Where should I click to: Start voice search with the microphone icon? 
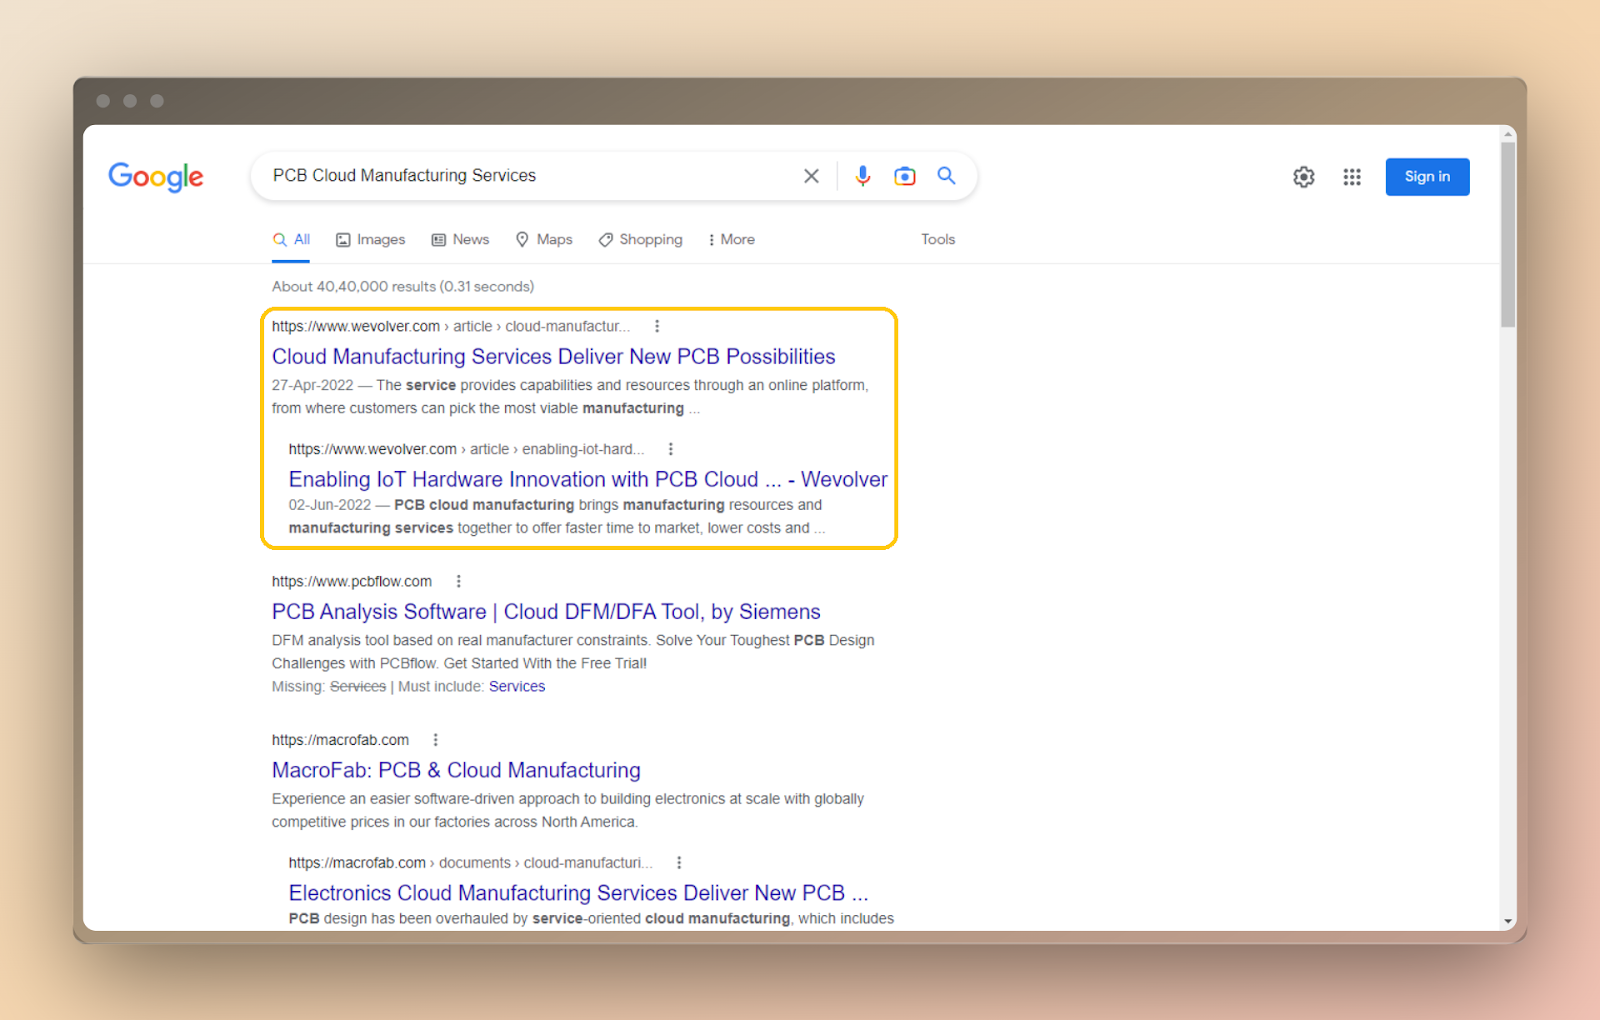862,176
